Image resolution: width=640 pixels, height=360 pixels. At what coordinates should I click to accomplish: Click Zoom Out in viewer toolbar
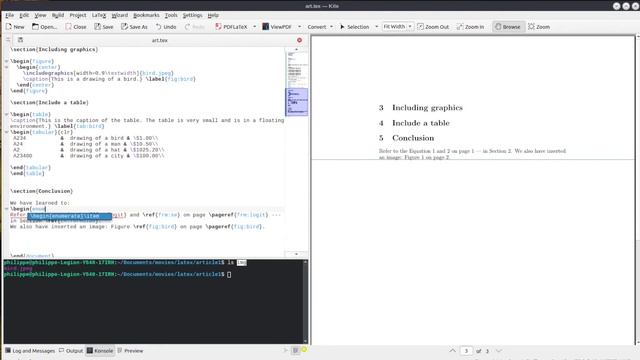coord(433,27)
